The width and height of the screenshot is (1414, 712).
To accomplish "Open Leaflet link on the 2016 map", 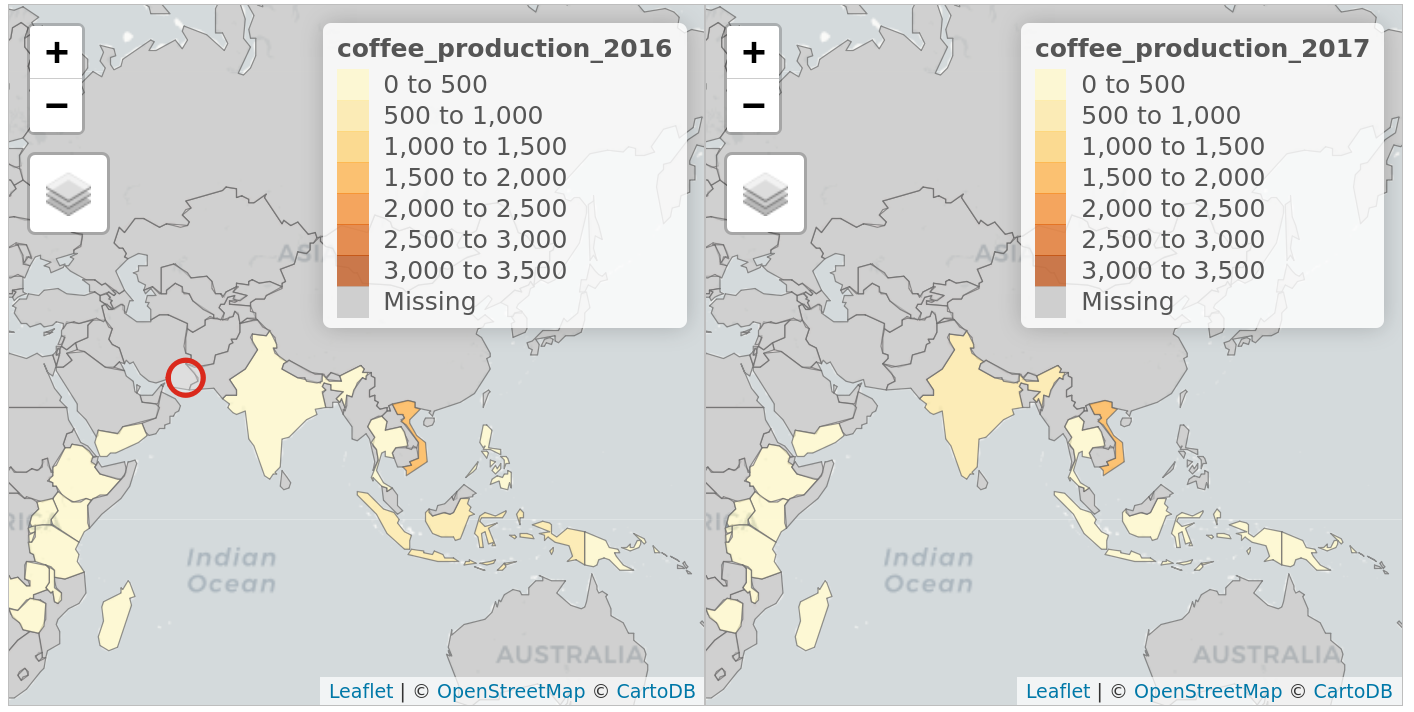I will pos(361,691).
